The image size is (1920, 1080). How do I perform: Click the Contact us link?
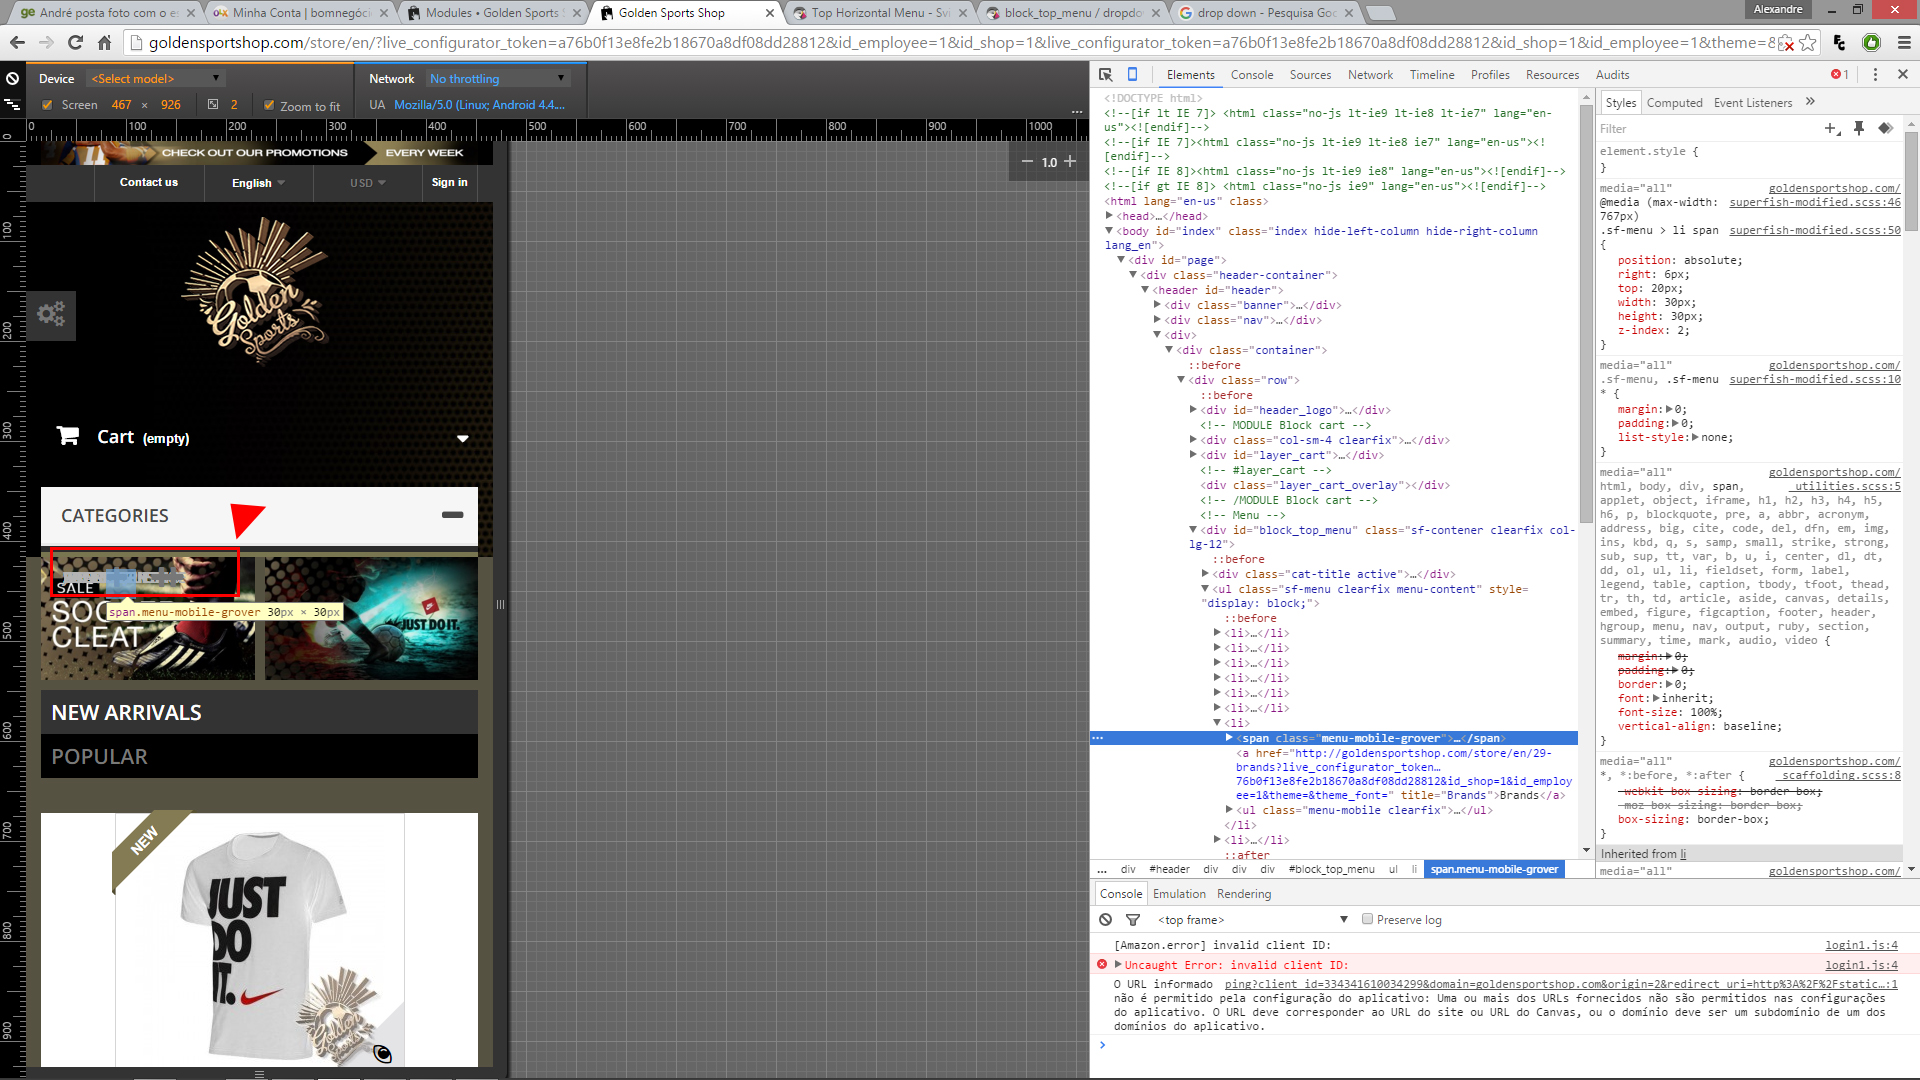pos(149,183)
